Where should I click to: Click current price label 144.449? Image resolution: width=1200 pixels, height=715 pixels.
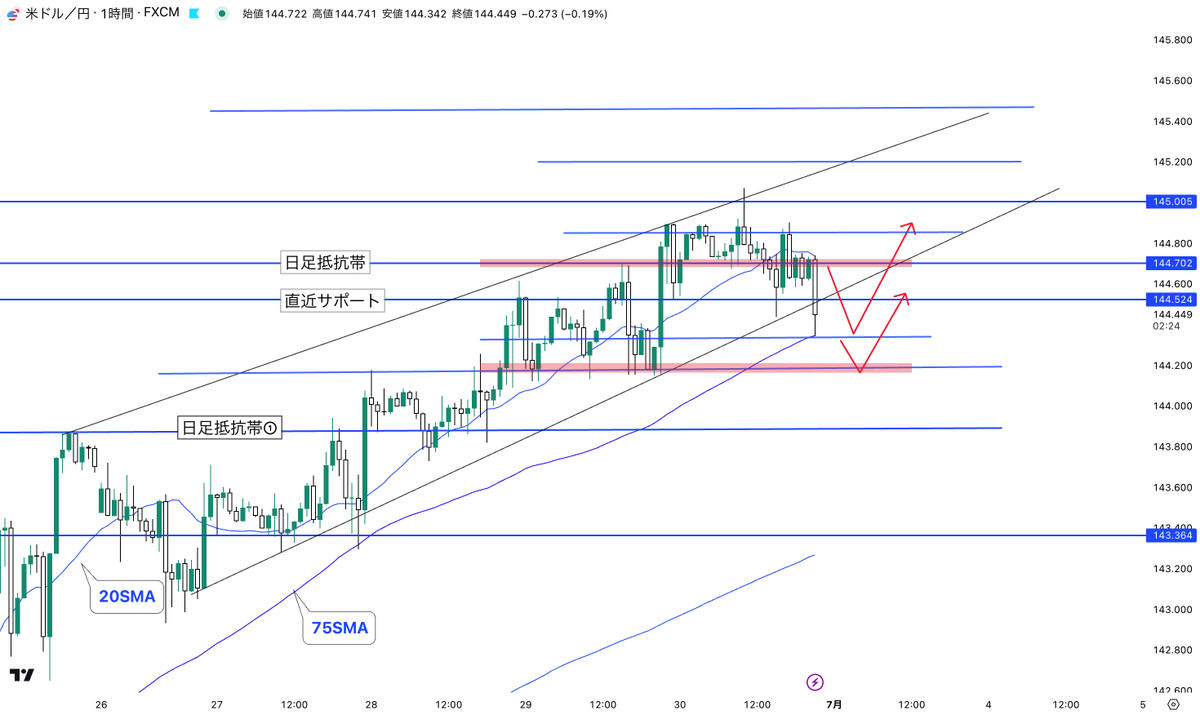point(1170,313)
